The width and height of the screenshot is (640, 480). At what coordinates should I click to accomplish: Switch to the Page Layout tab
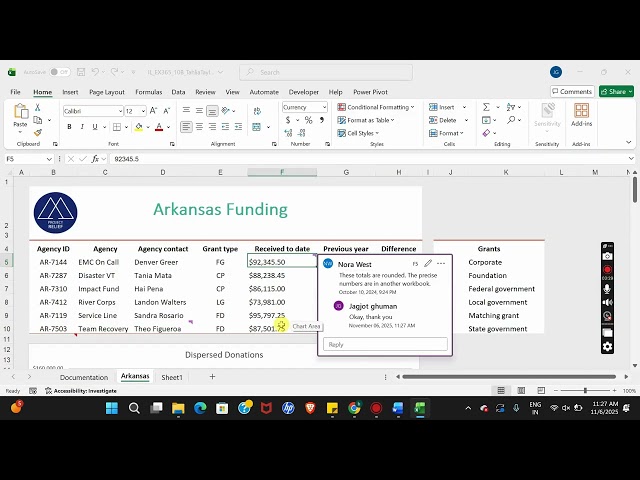[107, 92]
